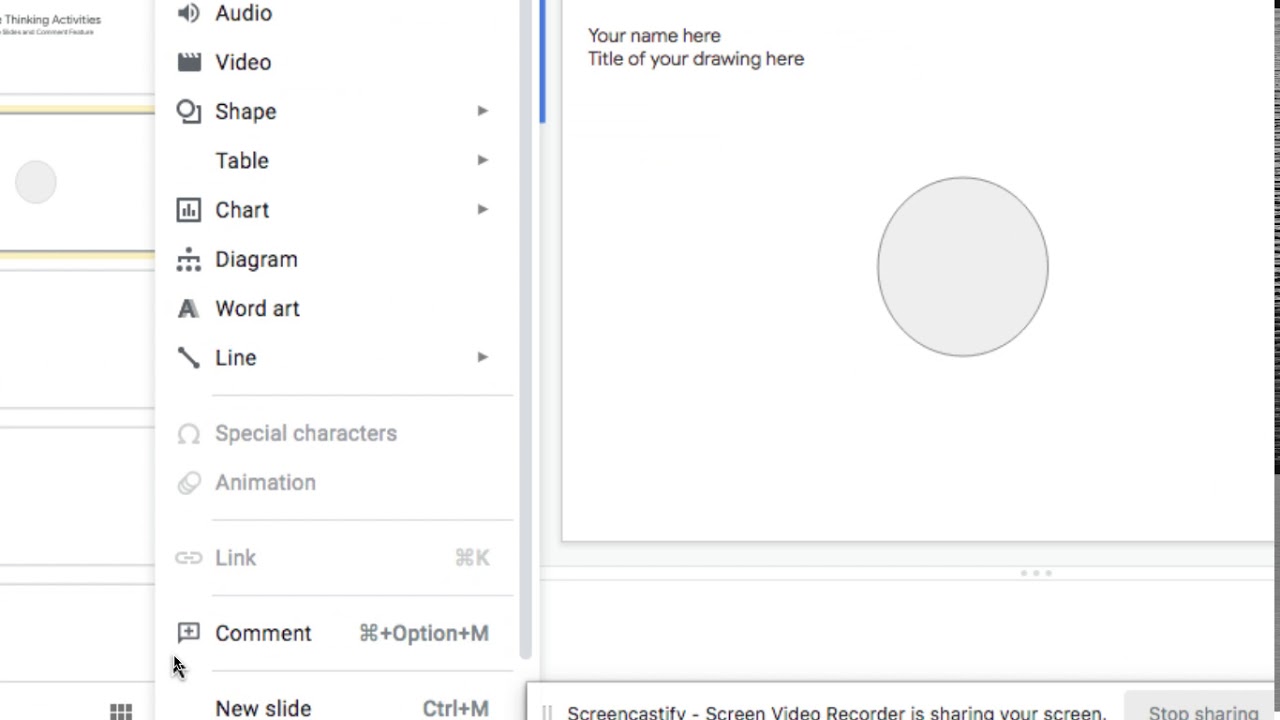
Task: Insert Word art from menu
Action: (x=339, y=308)
